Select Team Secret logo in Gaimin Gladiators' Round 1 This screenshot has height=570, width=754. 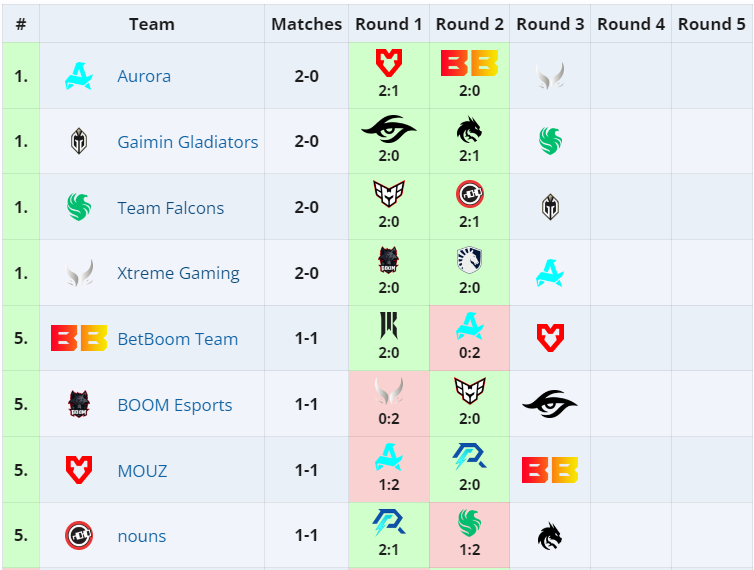click(389, 128)
